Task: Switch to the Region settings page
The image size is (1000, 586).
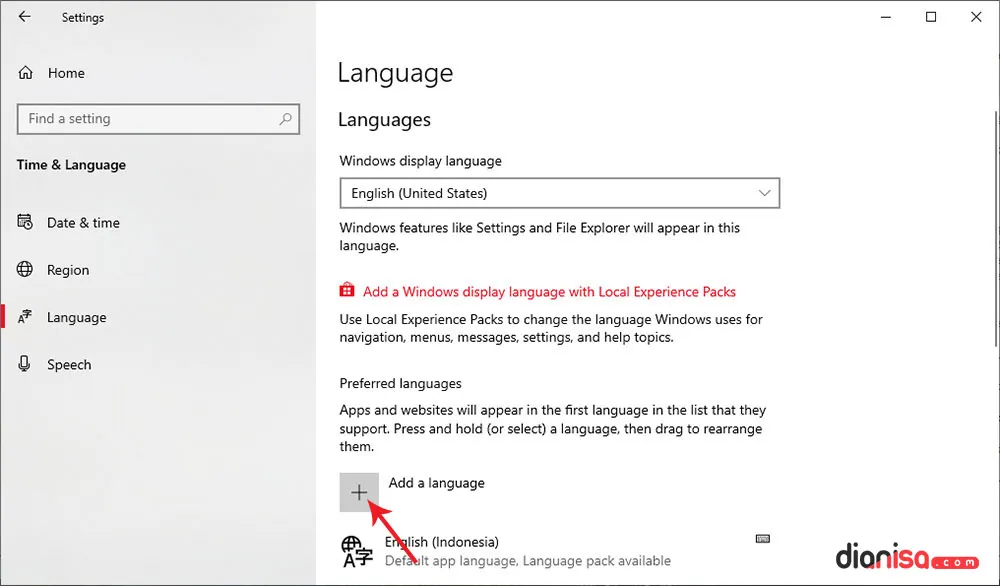Action: coord(70,269)
